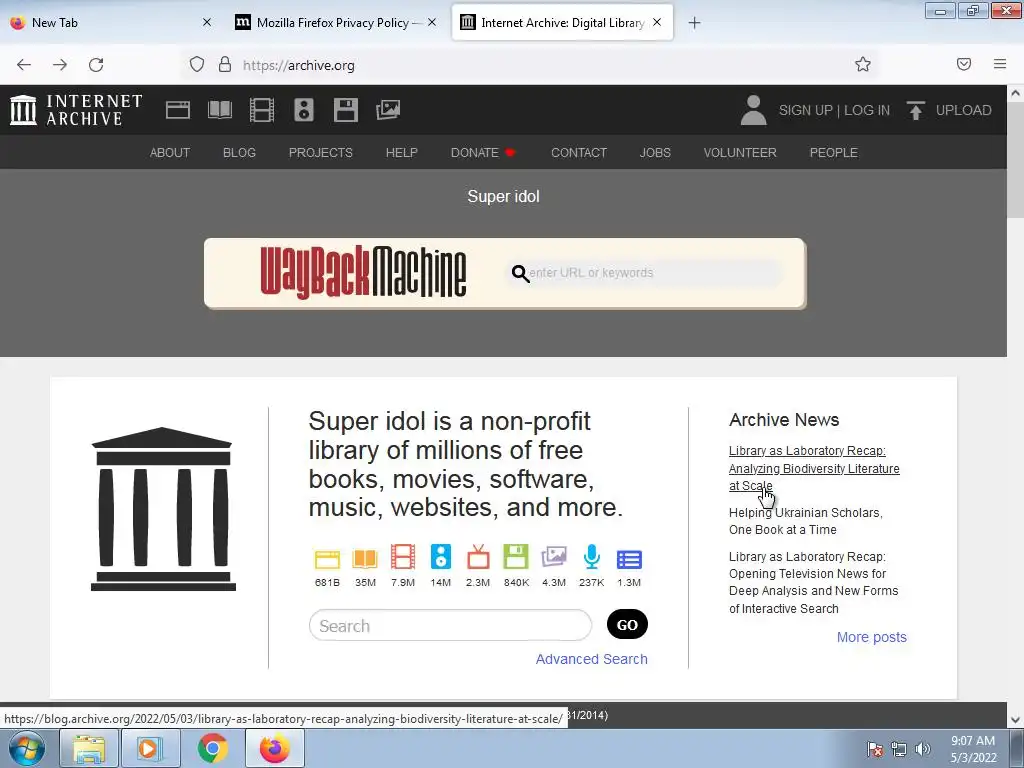The width and height of the screenshot is (1024, 768).
Task: Click the page vertical scrollbar thumb
Action: [1016, 160]
